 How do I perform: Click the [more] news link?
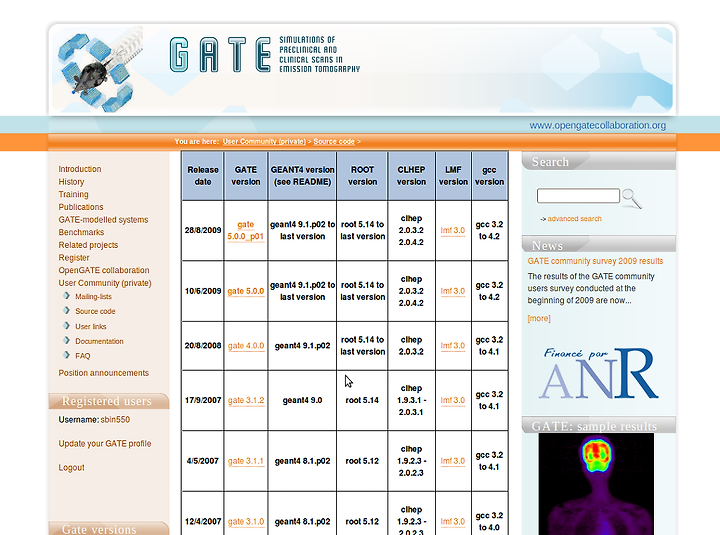point(539,318)
